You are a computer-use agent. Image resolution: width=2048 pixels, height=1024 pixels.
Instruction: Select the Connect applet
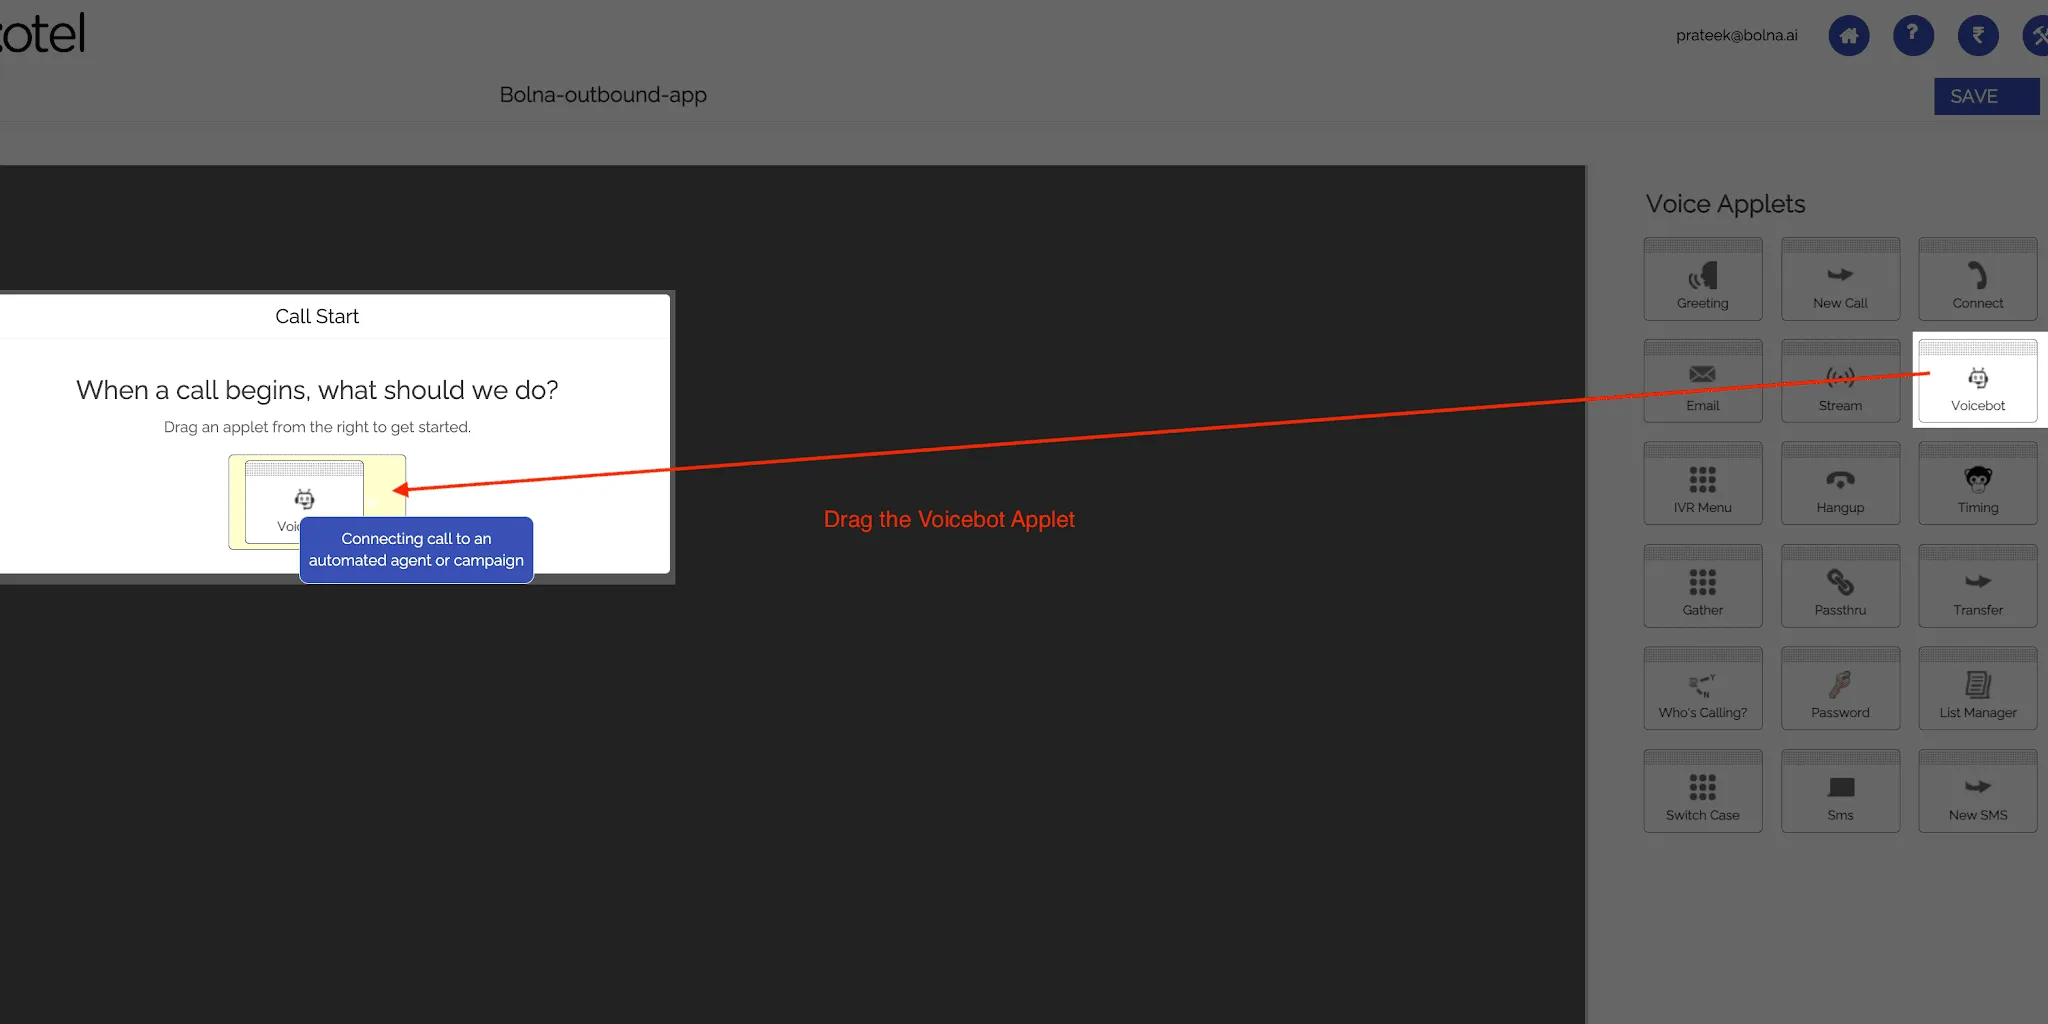1977,279
